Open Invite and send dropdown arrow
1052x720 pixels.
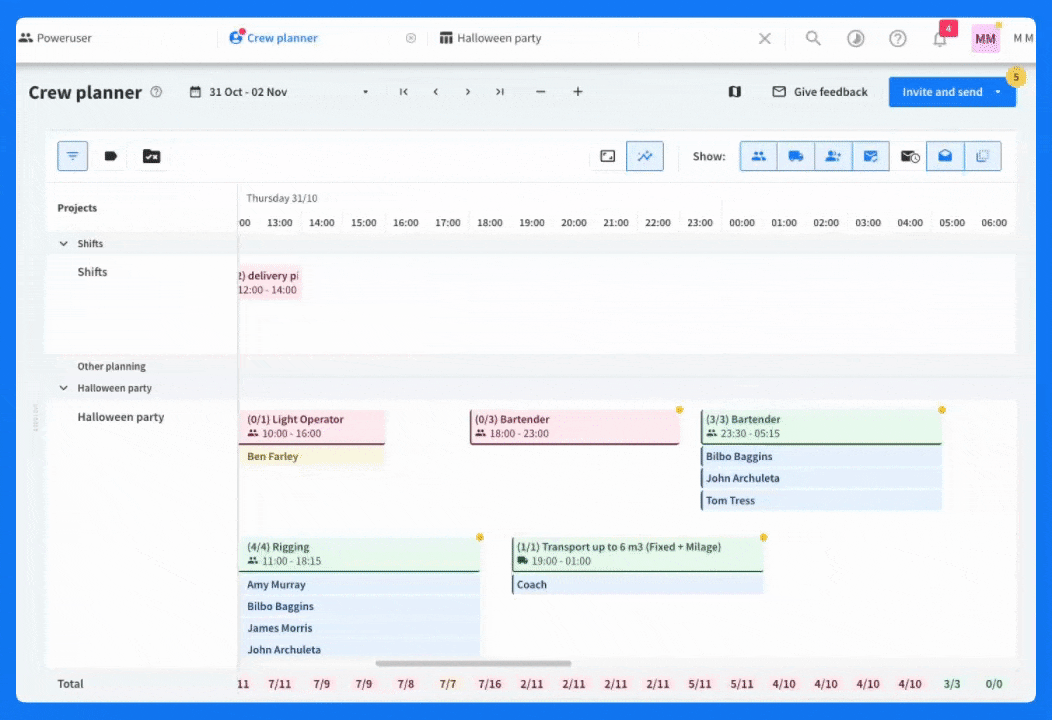tap(998, 92)
